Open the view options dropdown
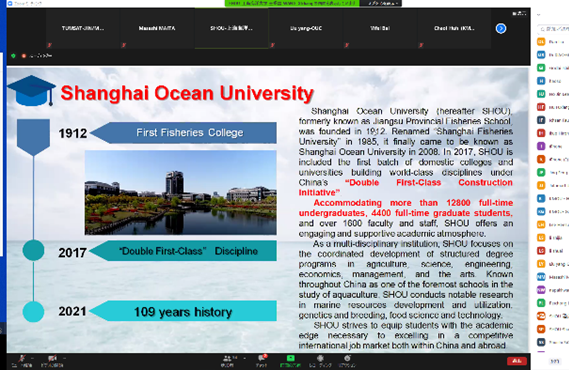The width and height of the screenshot is (569, 370). click(519, 13)
